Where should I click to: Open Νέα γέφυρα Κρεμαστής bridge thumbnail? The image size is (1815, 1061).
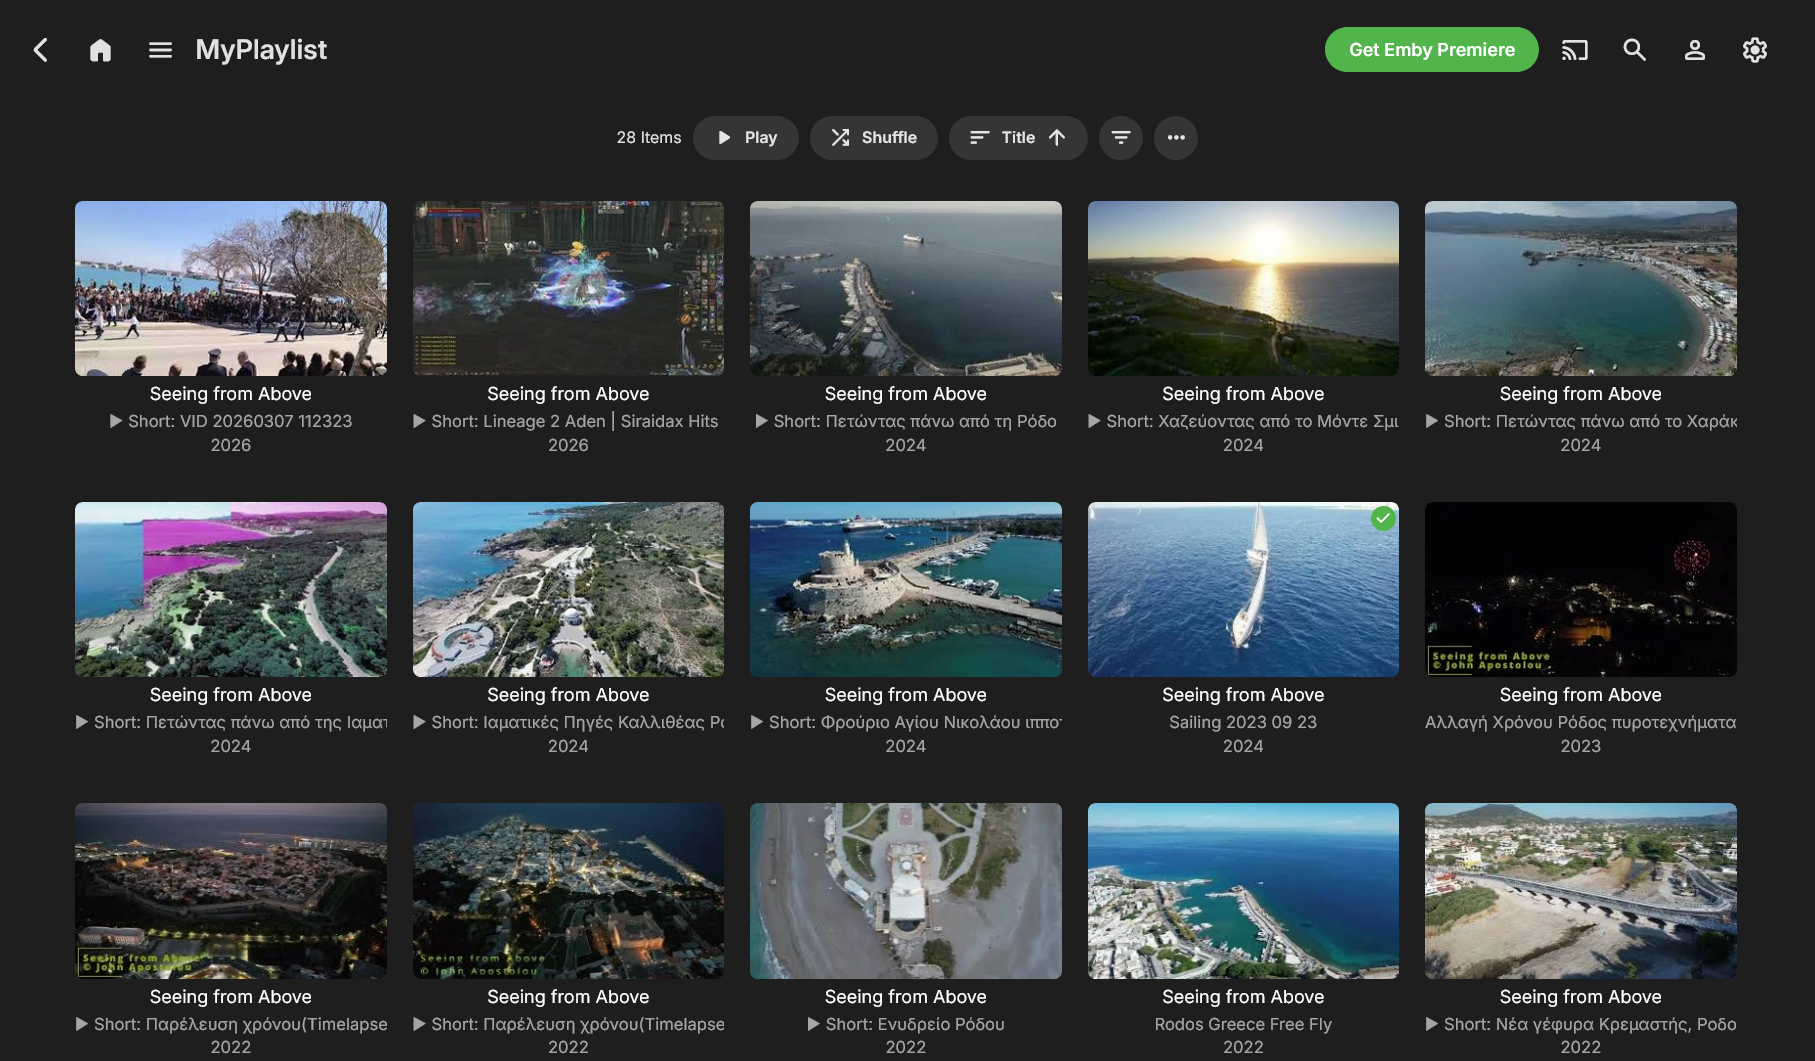pos(1580,891)
